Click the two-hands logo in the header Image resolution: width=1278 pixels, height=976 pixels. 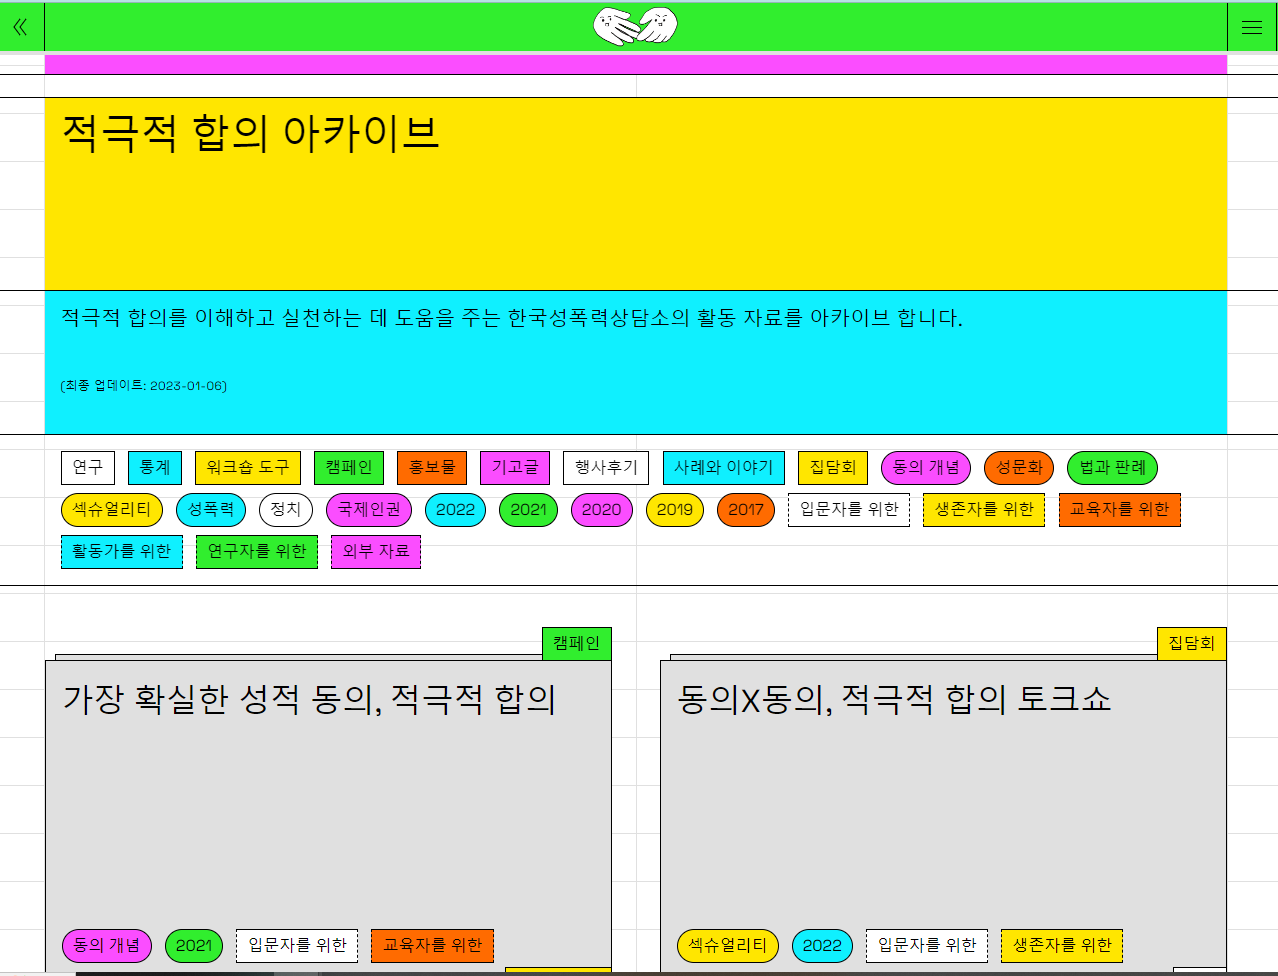tap(635, 26)
